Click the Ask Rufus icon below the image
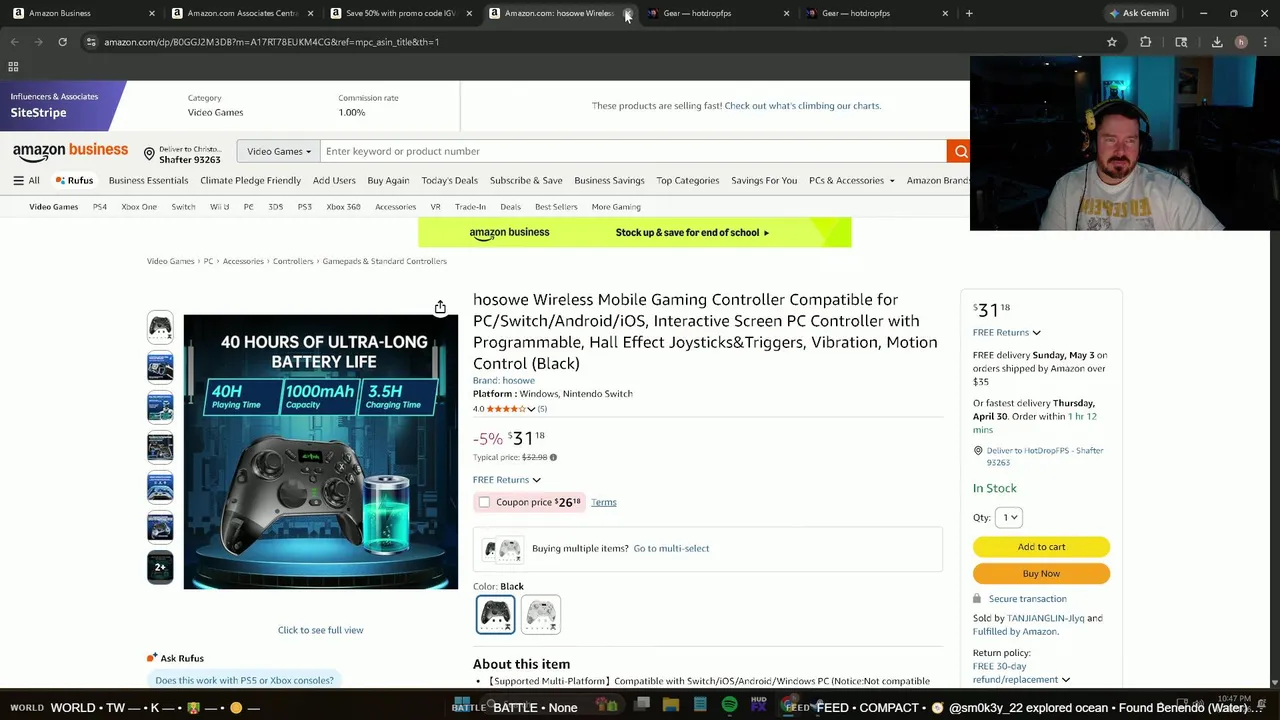Image resolution: width=1280 pixels, height=720 pixels. pyautogui.click(x=152, y=658)
